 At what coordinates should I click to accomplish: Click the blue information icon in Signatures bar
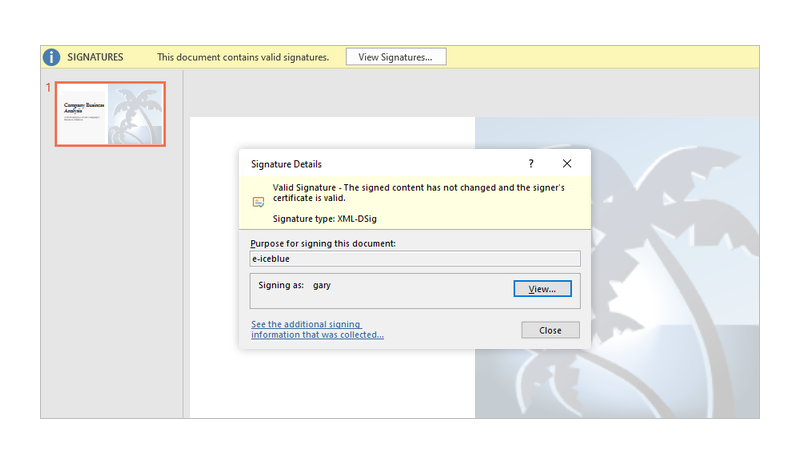point(52,57)
